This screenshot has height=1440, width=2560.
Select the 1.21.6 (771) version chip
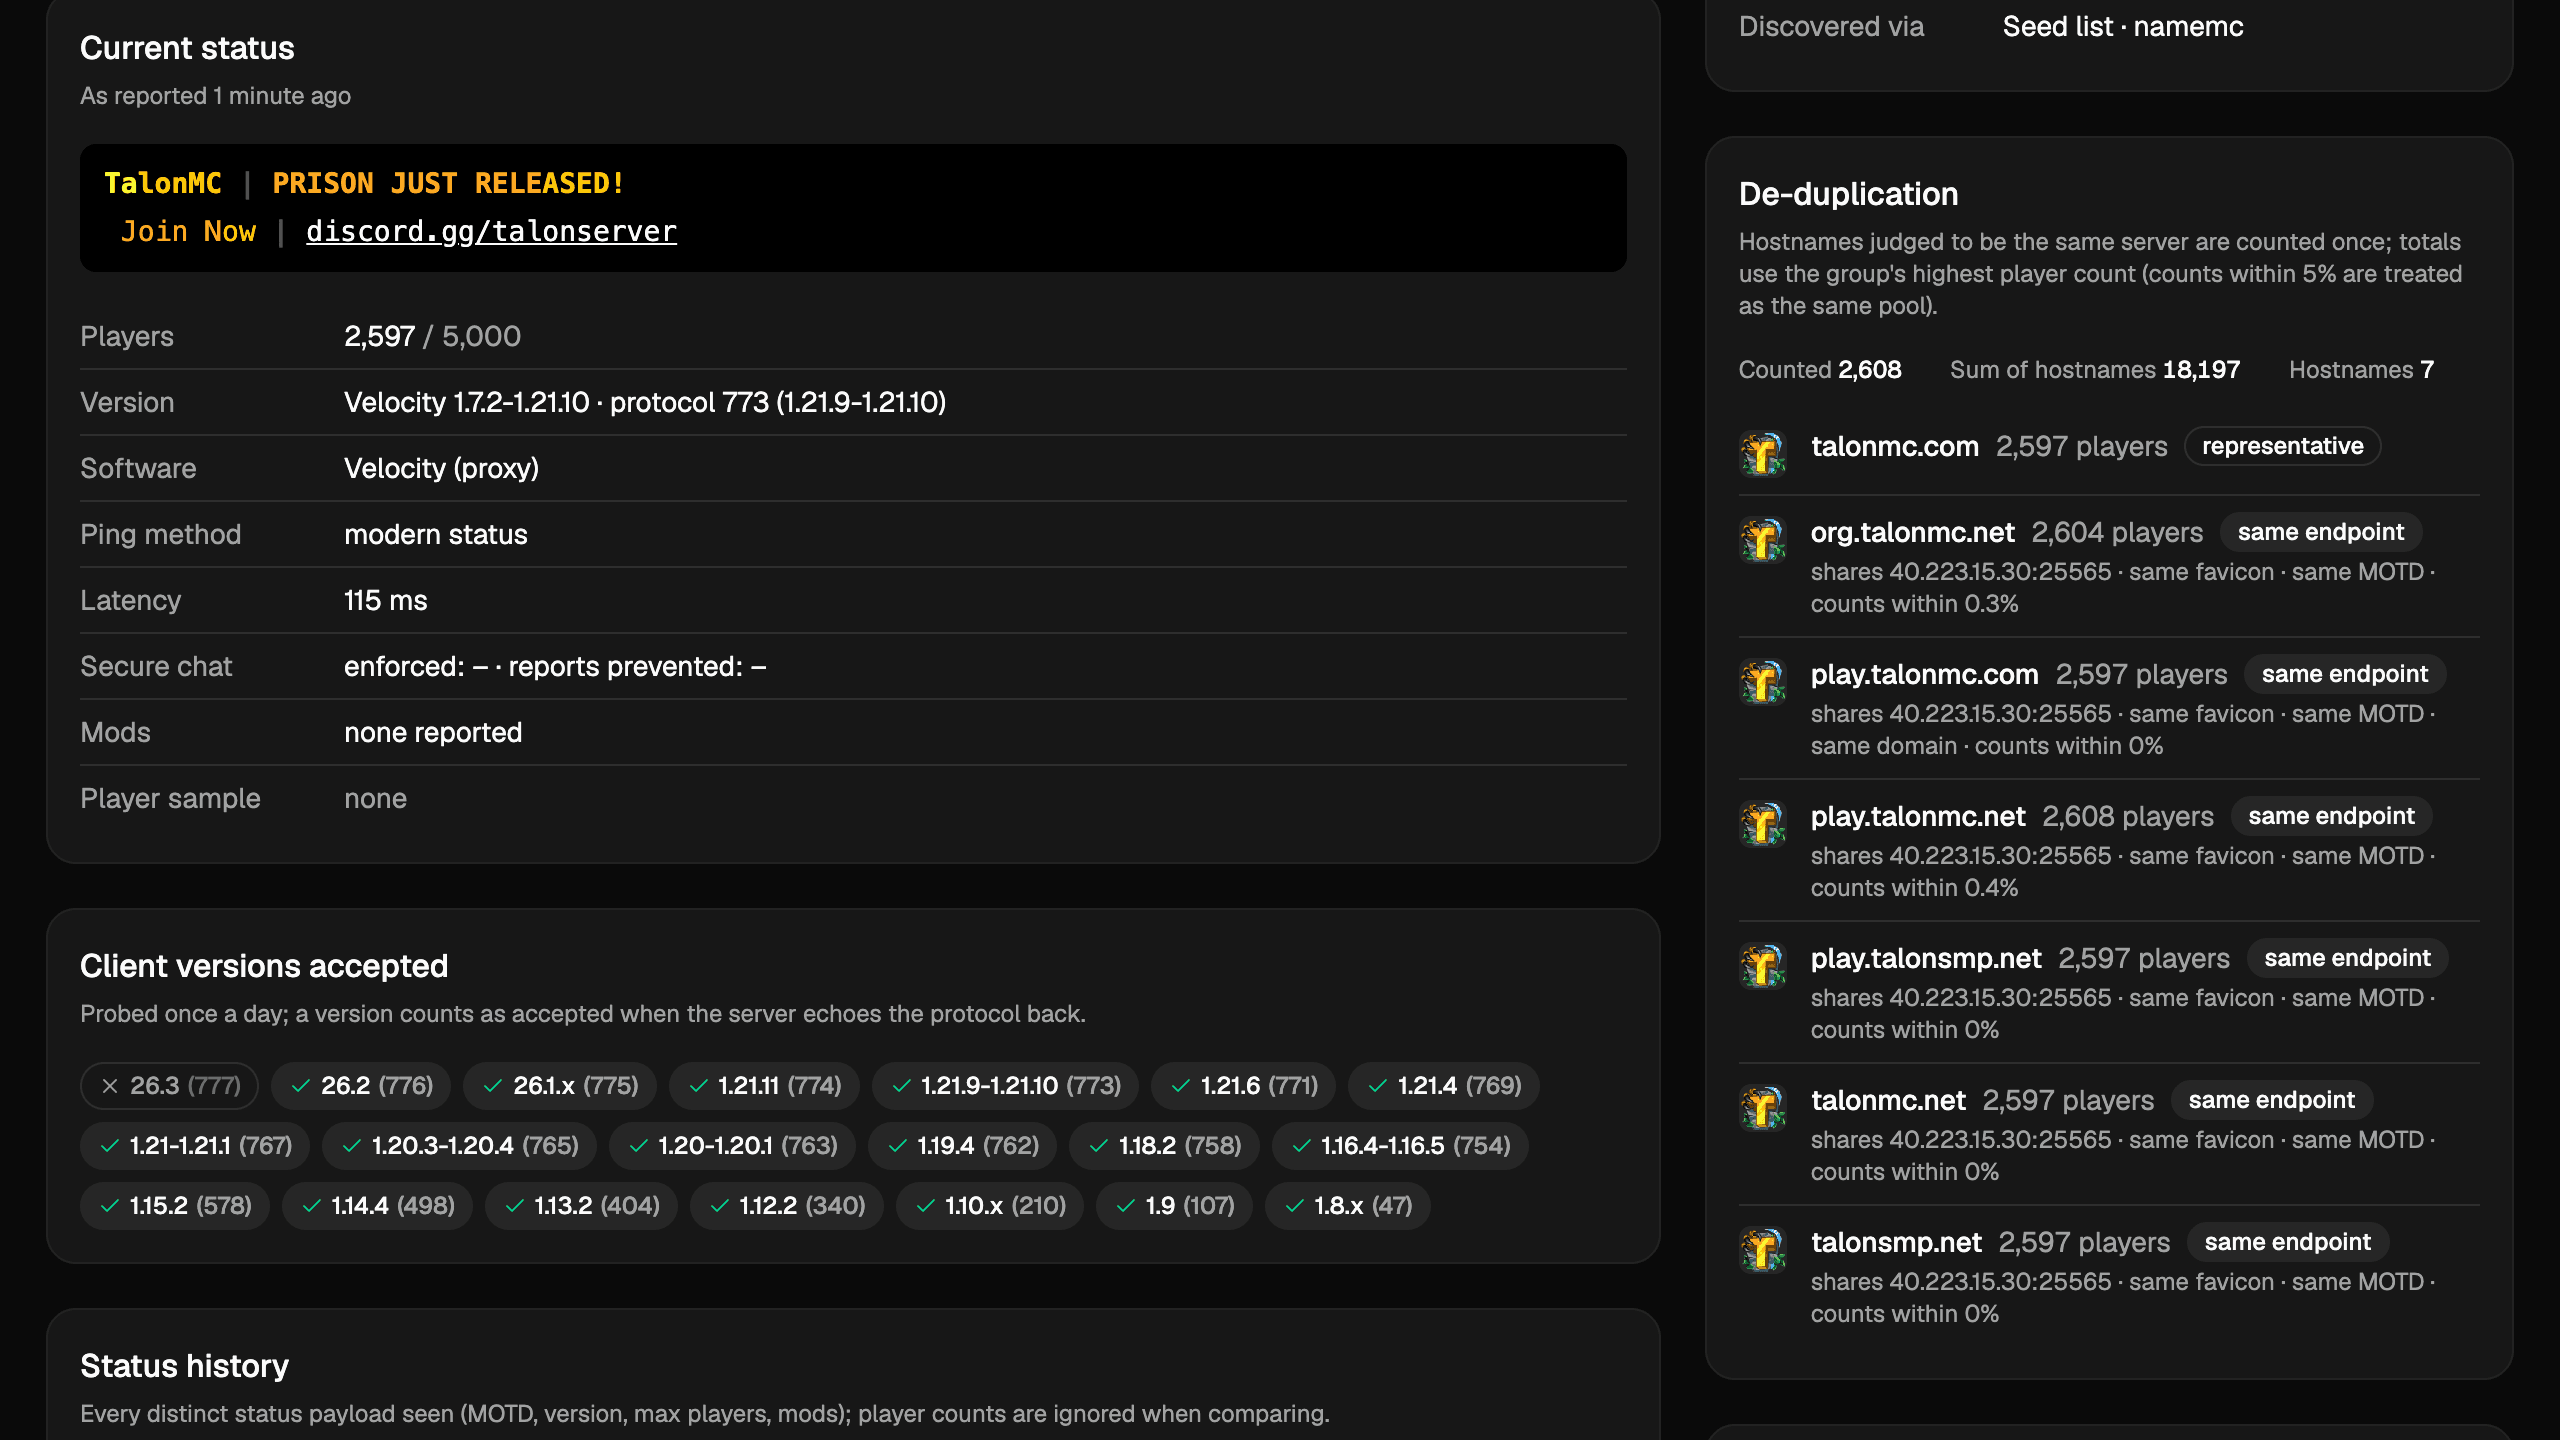pyautogui.click(x=1243, y=1086)
